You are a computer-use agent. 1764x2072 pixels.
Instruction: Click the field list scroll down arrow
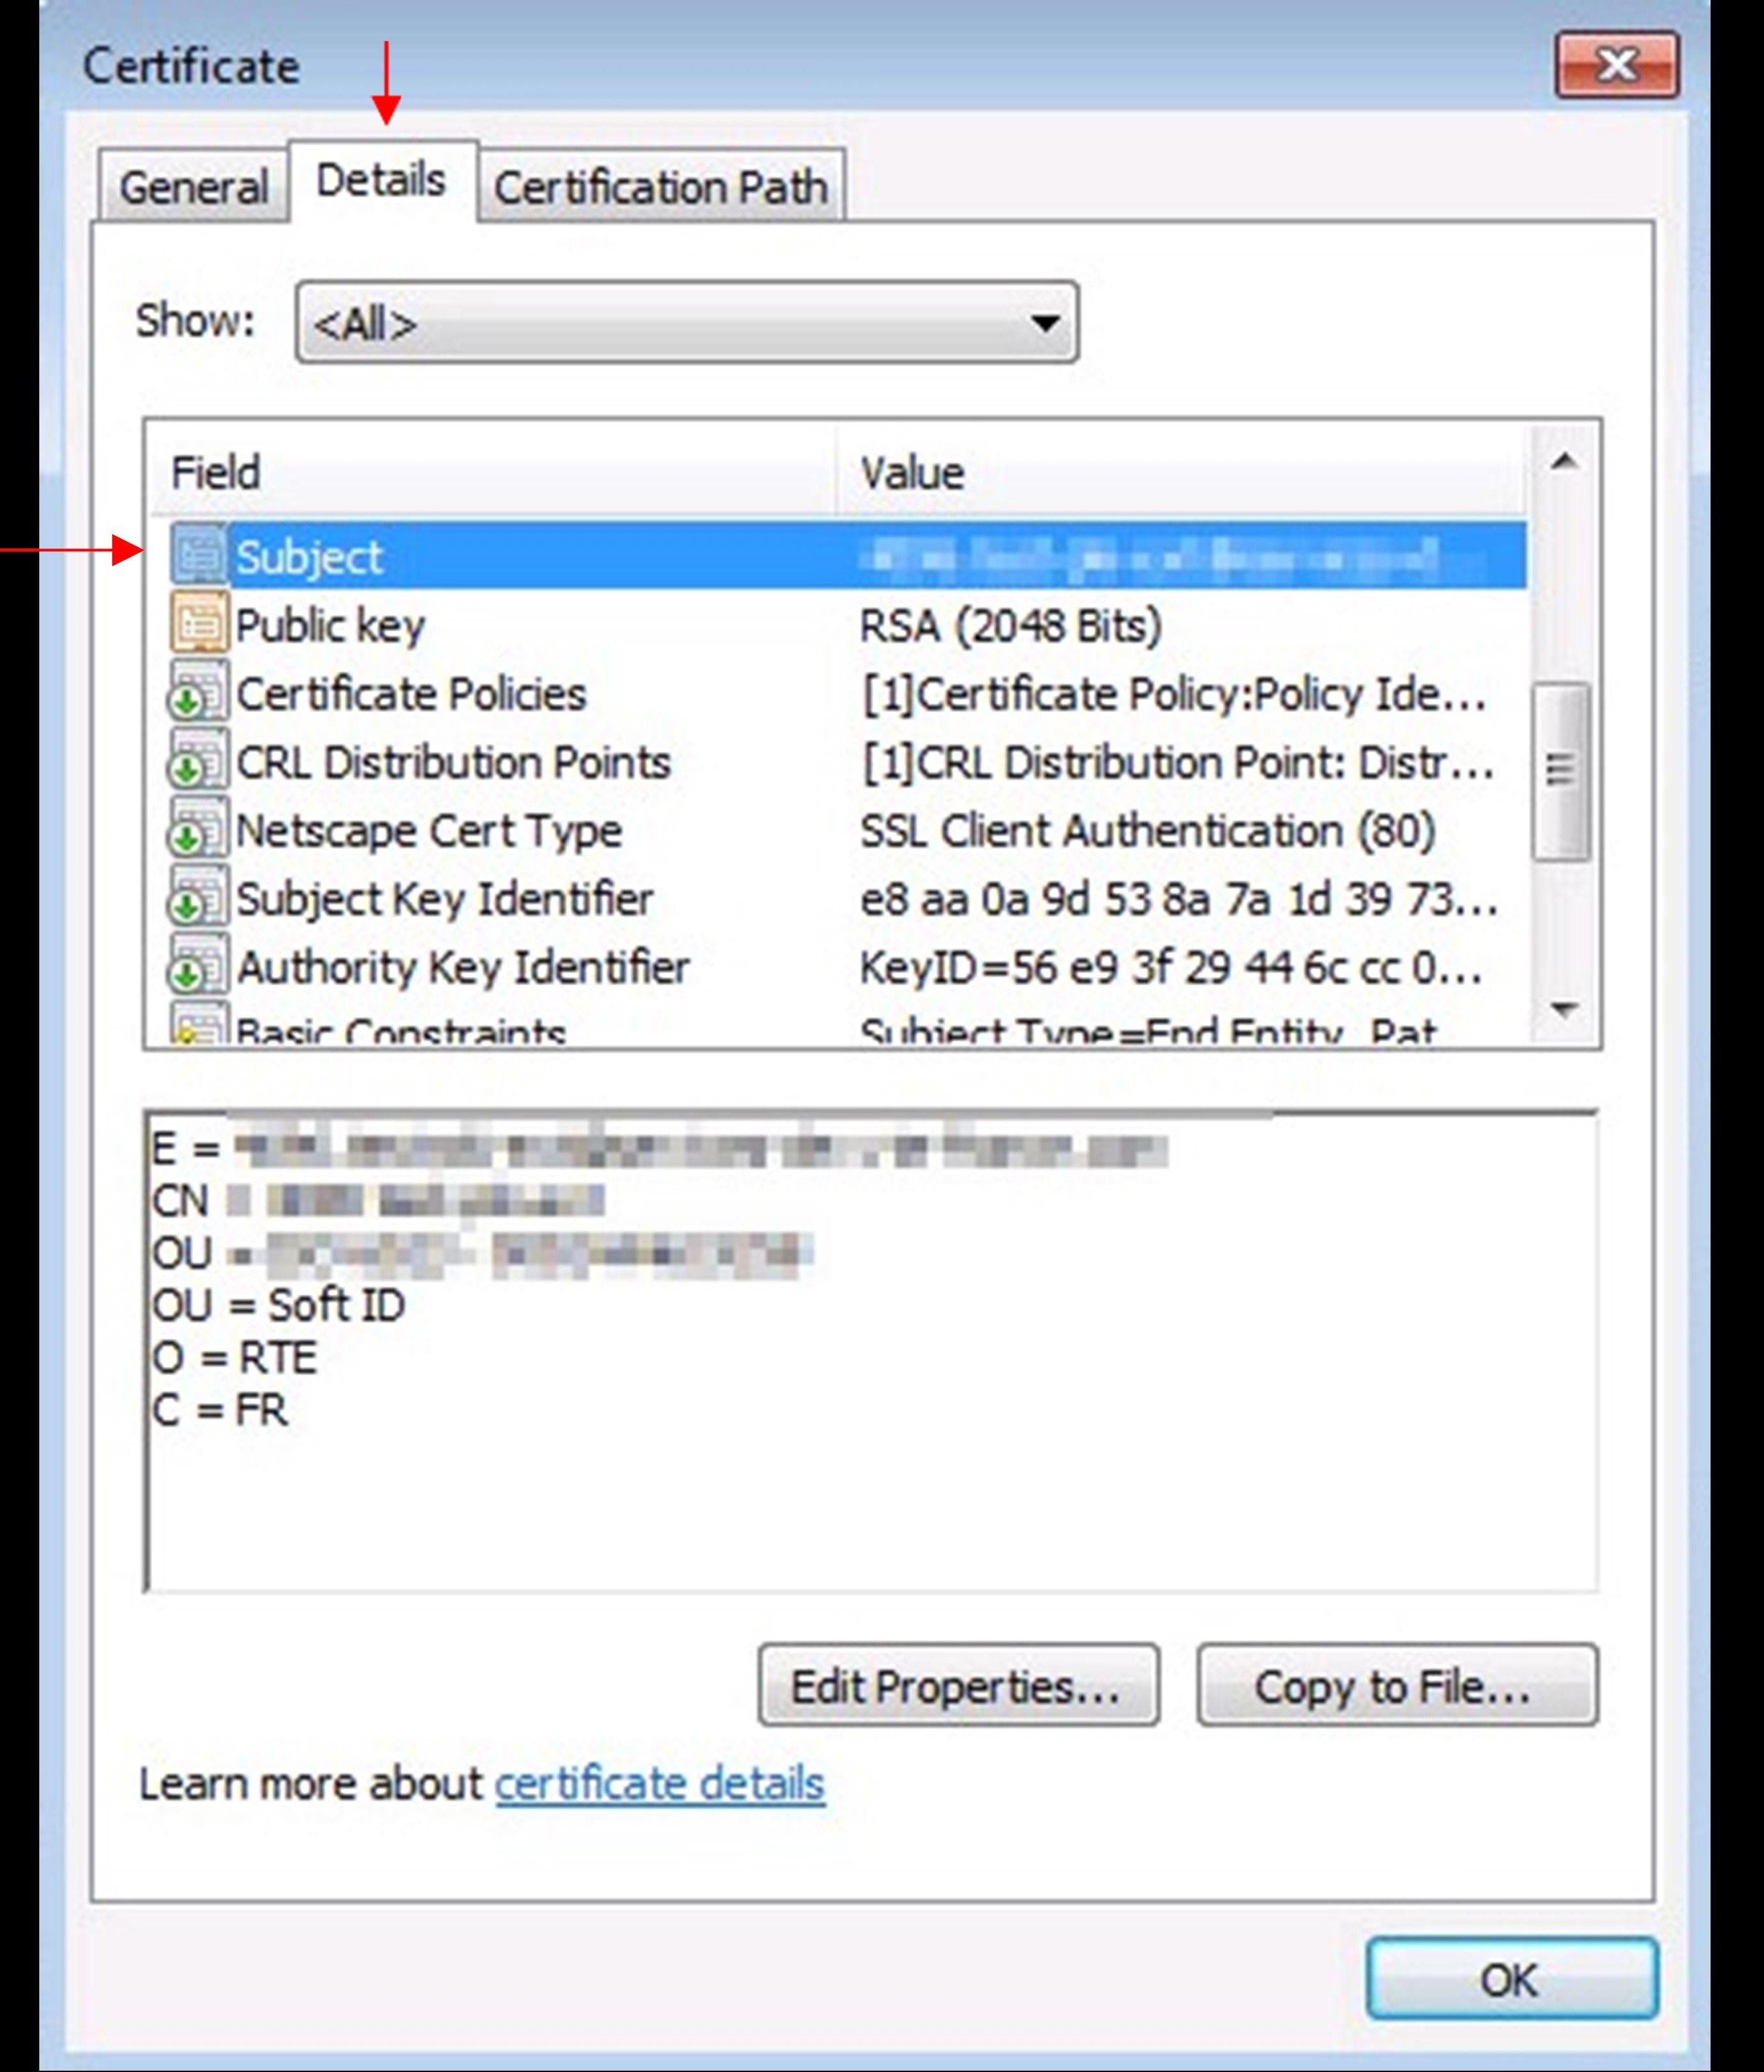(1564, 1010)
